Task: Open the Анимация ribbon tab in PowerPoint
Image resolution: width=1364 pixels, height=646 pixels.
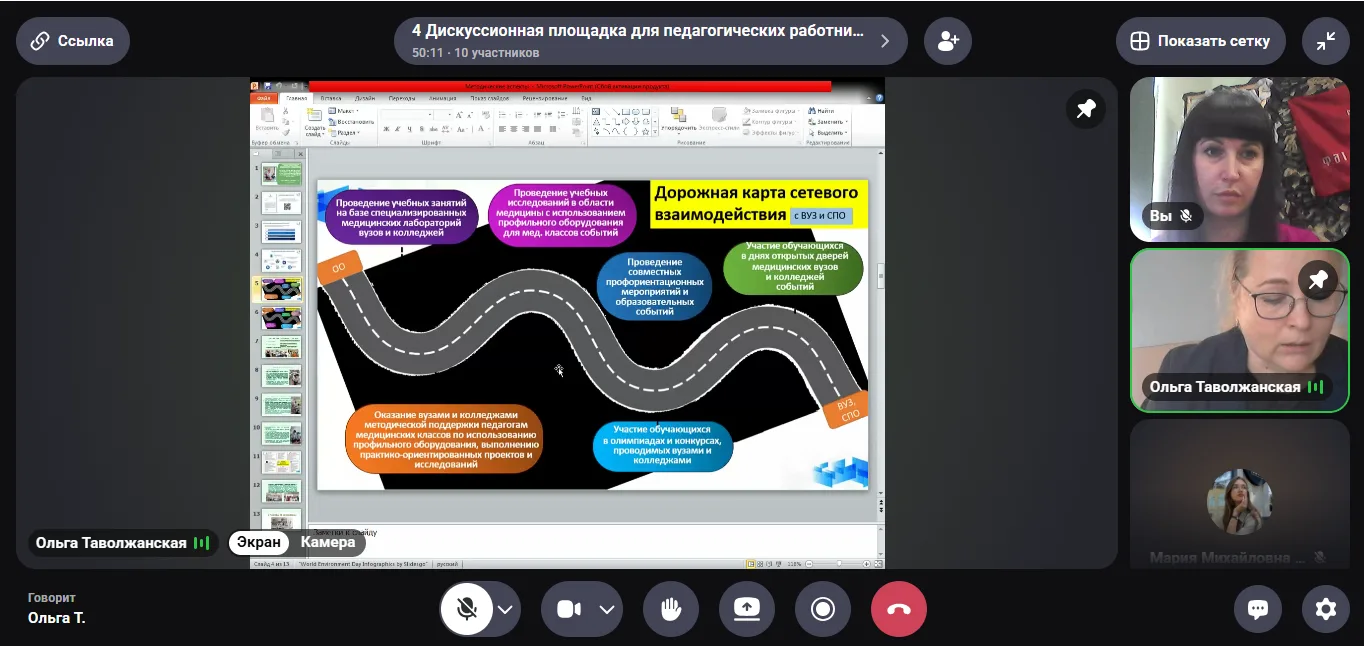Action: coord(442,98)
